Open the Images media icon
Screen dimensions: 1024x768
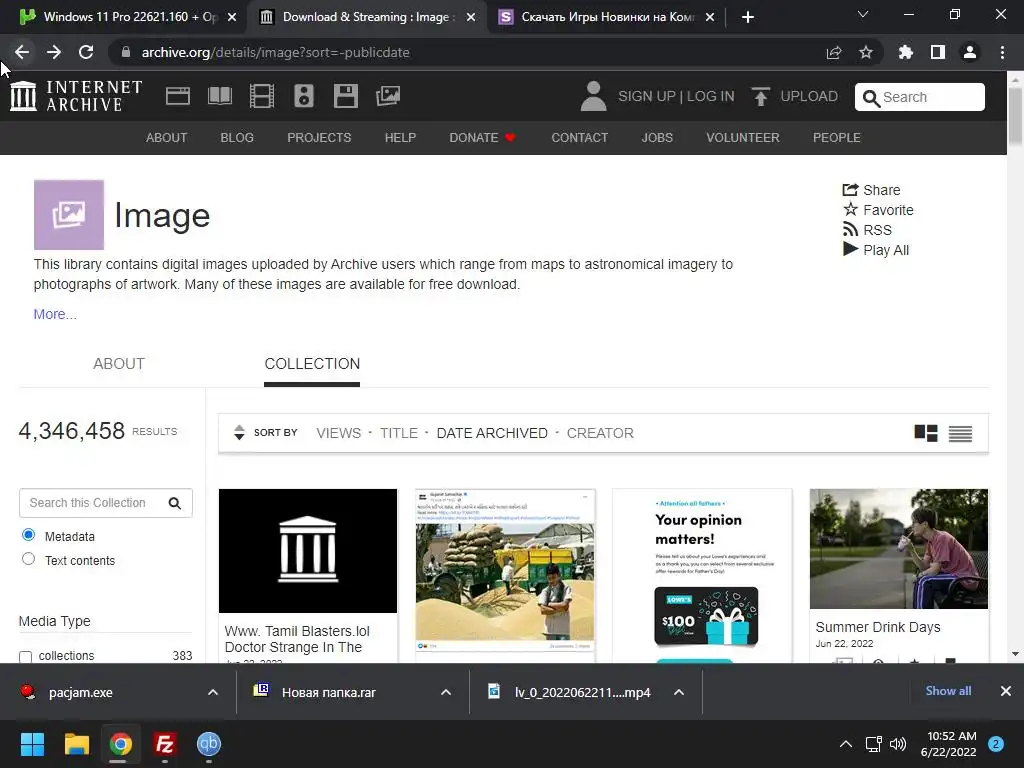[x=388, y=96]
